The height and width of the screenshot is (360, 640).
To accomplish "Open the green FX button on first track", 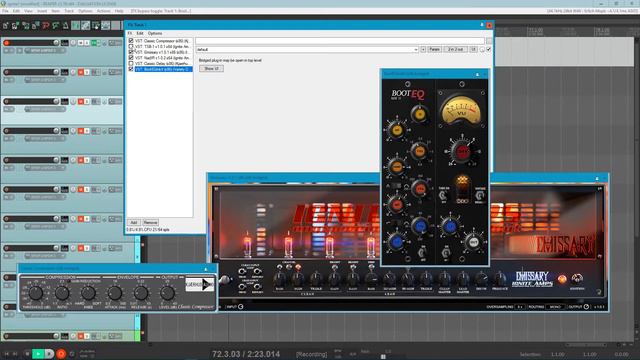I will pos(95,43).
